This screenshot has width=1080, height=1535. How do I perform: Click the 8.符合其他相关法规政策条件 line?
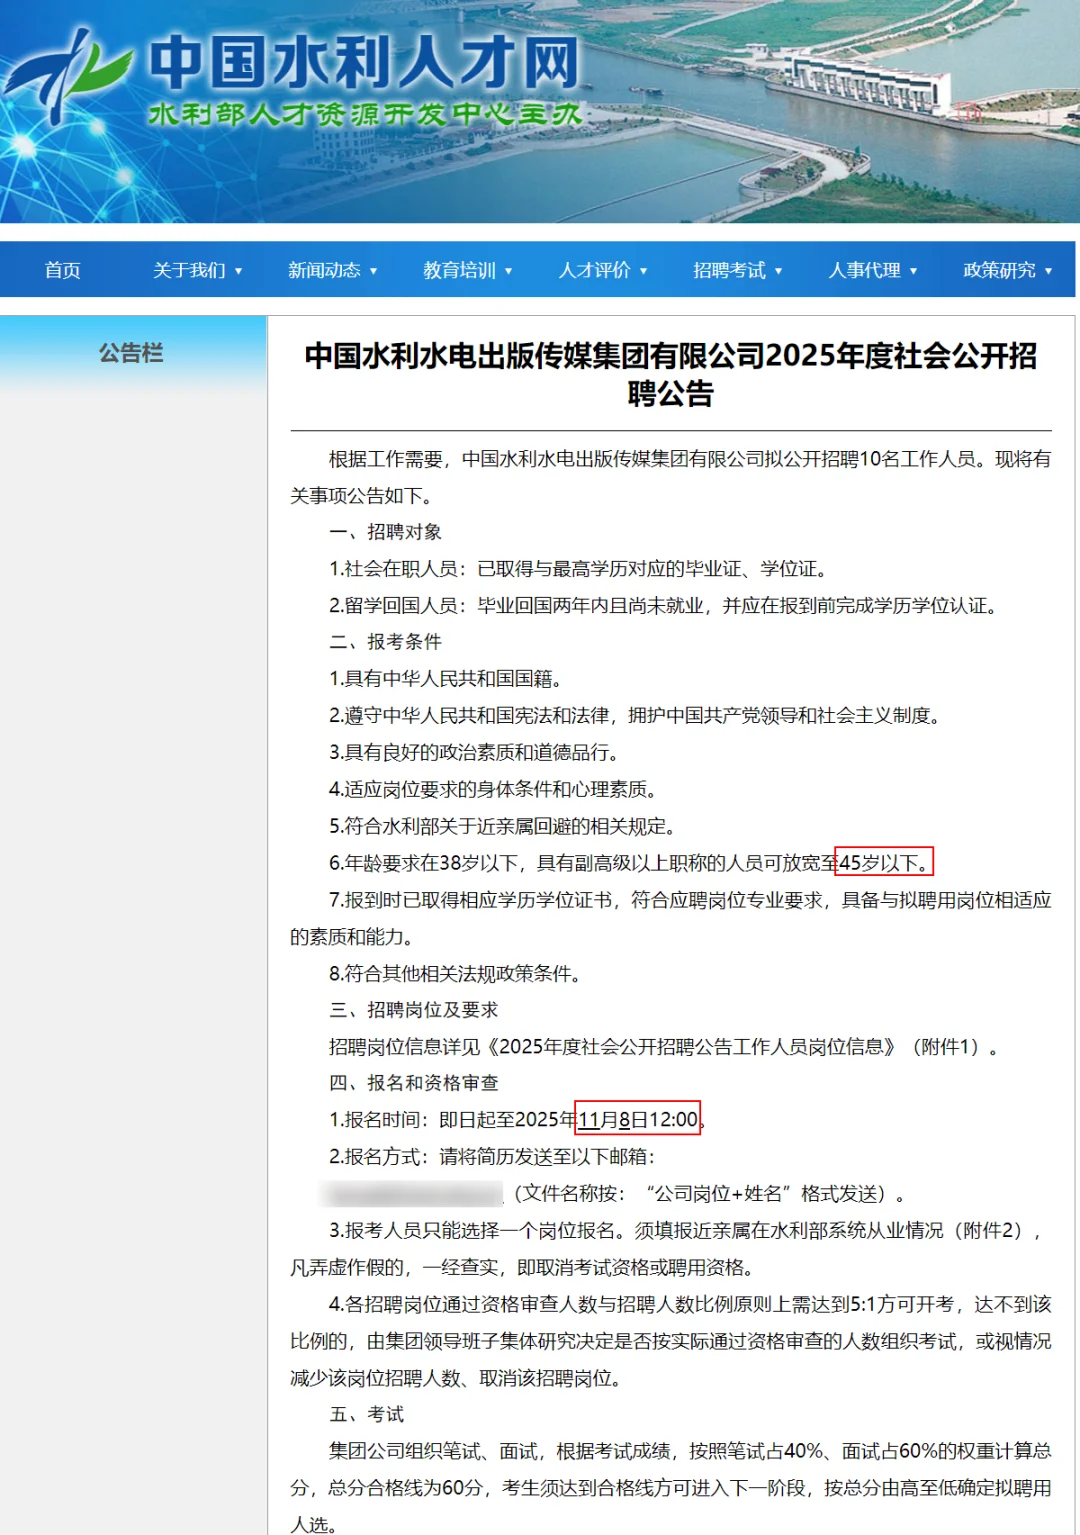457,974
